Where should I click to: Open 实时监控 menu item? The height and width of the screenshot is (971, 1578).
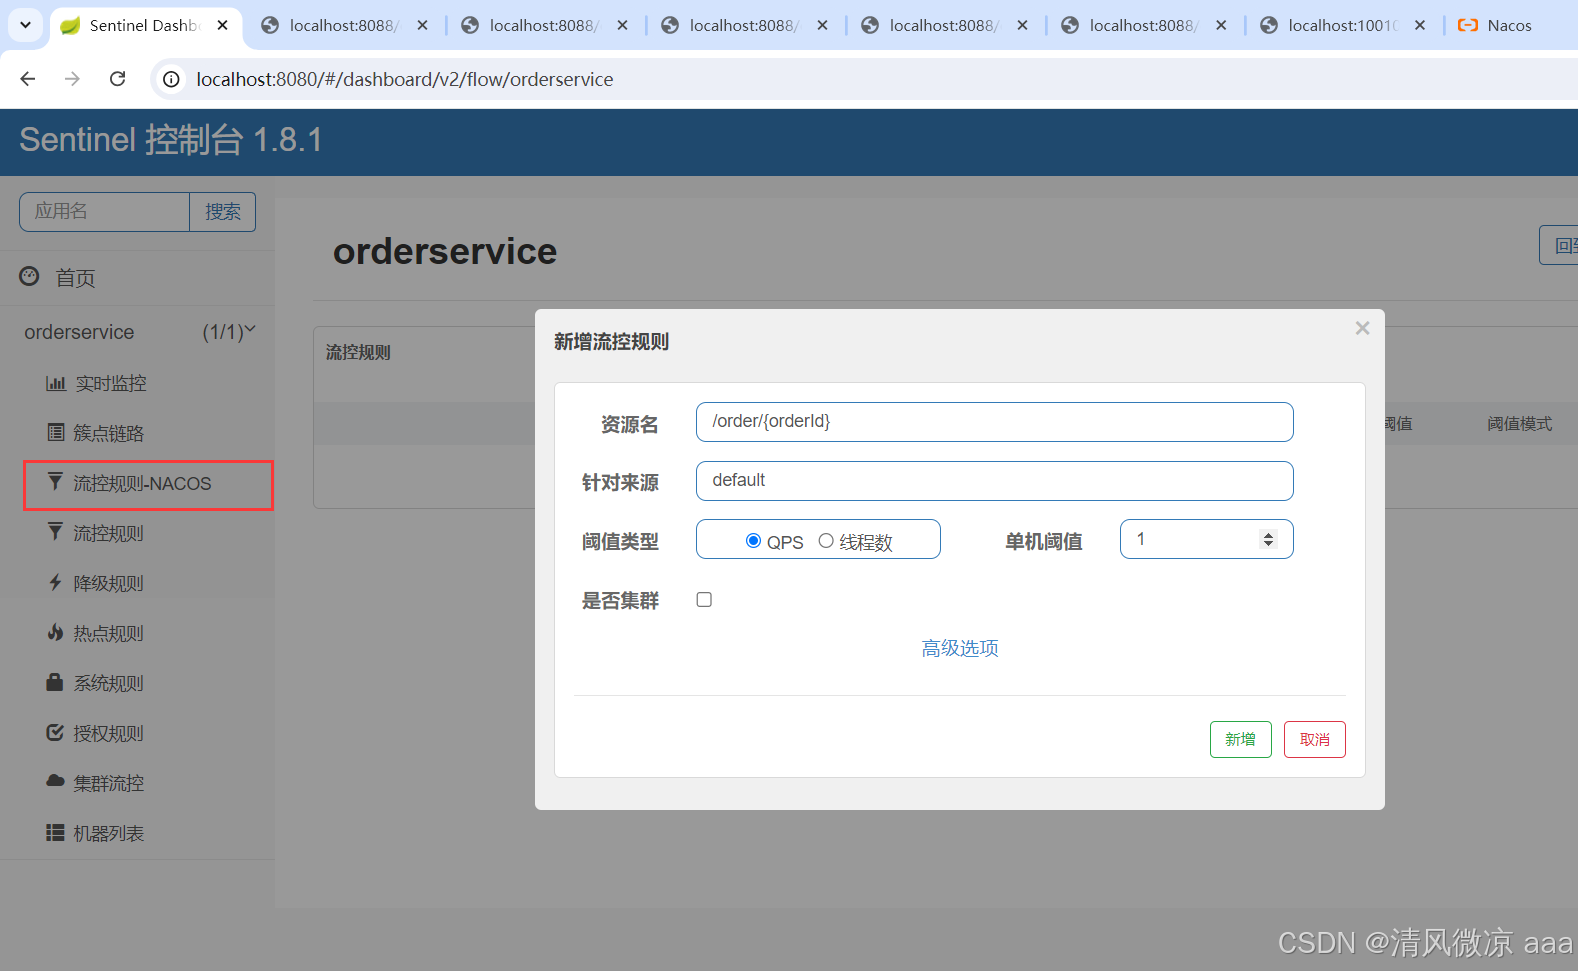tap(110, 383)
